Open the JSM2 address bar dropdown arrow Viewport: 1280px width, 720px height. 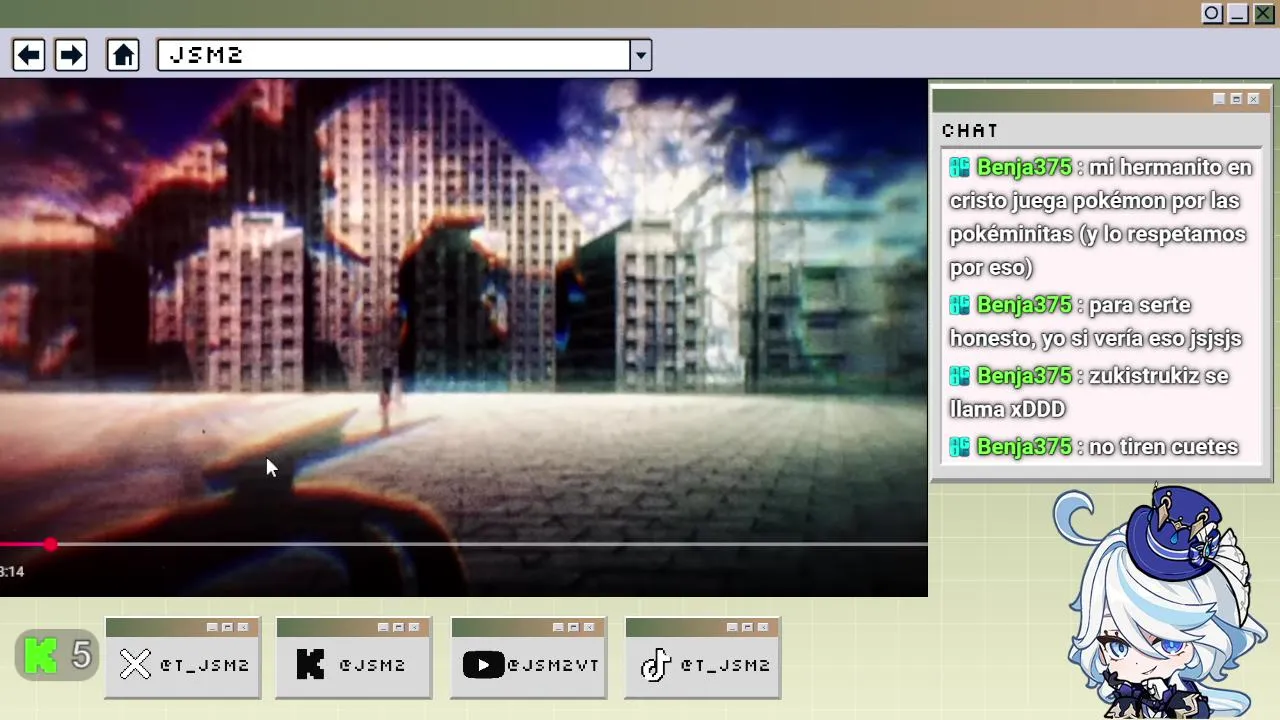641,55
